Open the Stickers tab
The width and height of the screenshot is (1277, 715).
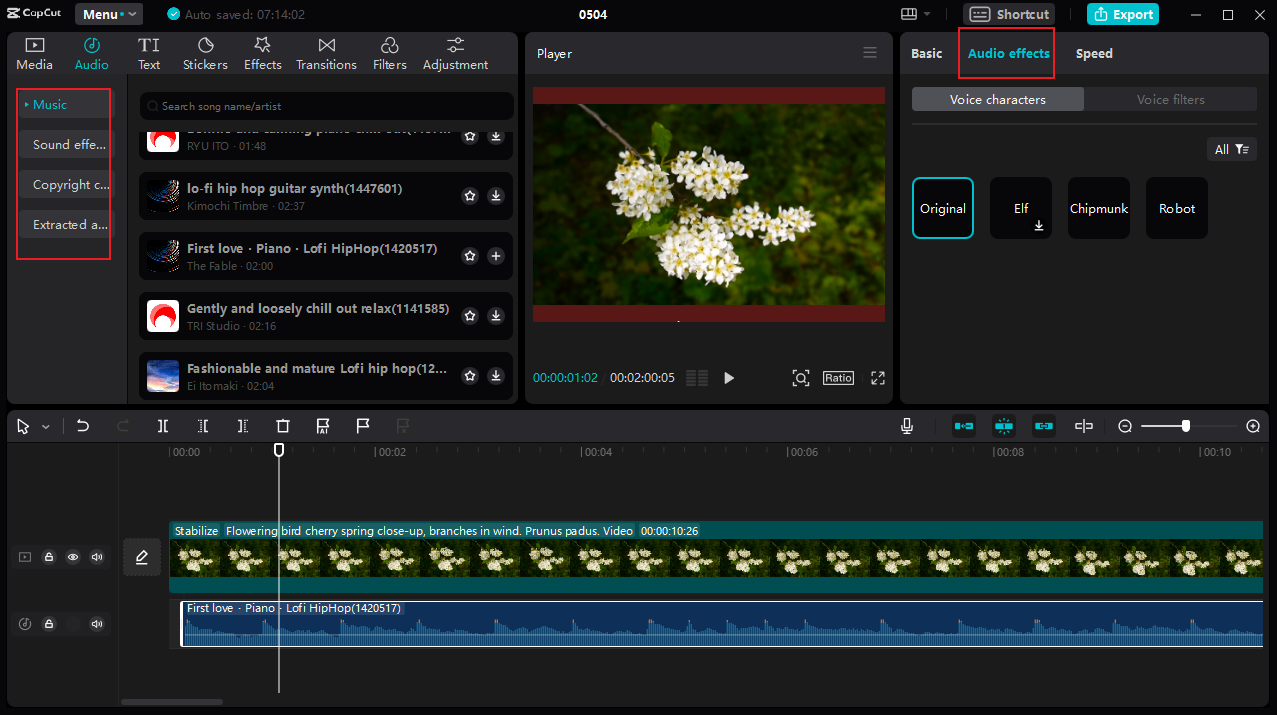pyautogui.click(x=205, y=54)
